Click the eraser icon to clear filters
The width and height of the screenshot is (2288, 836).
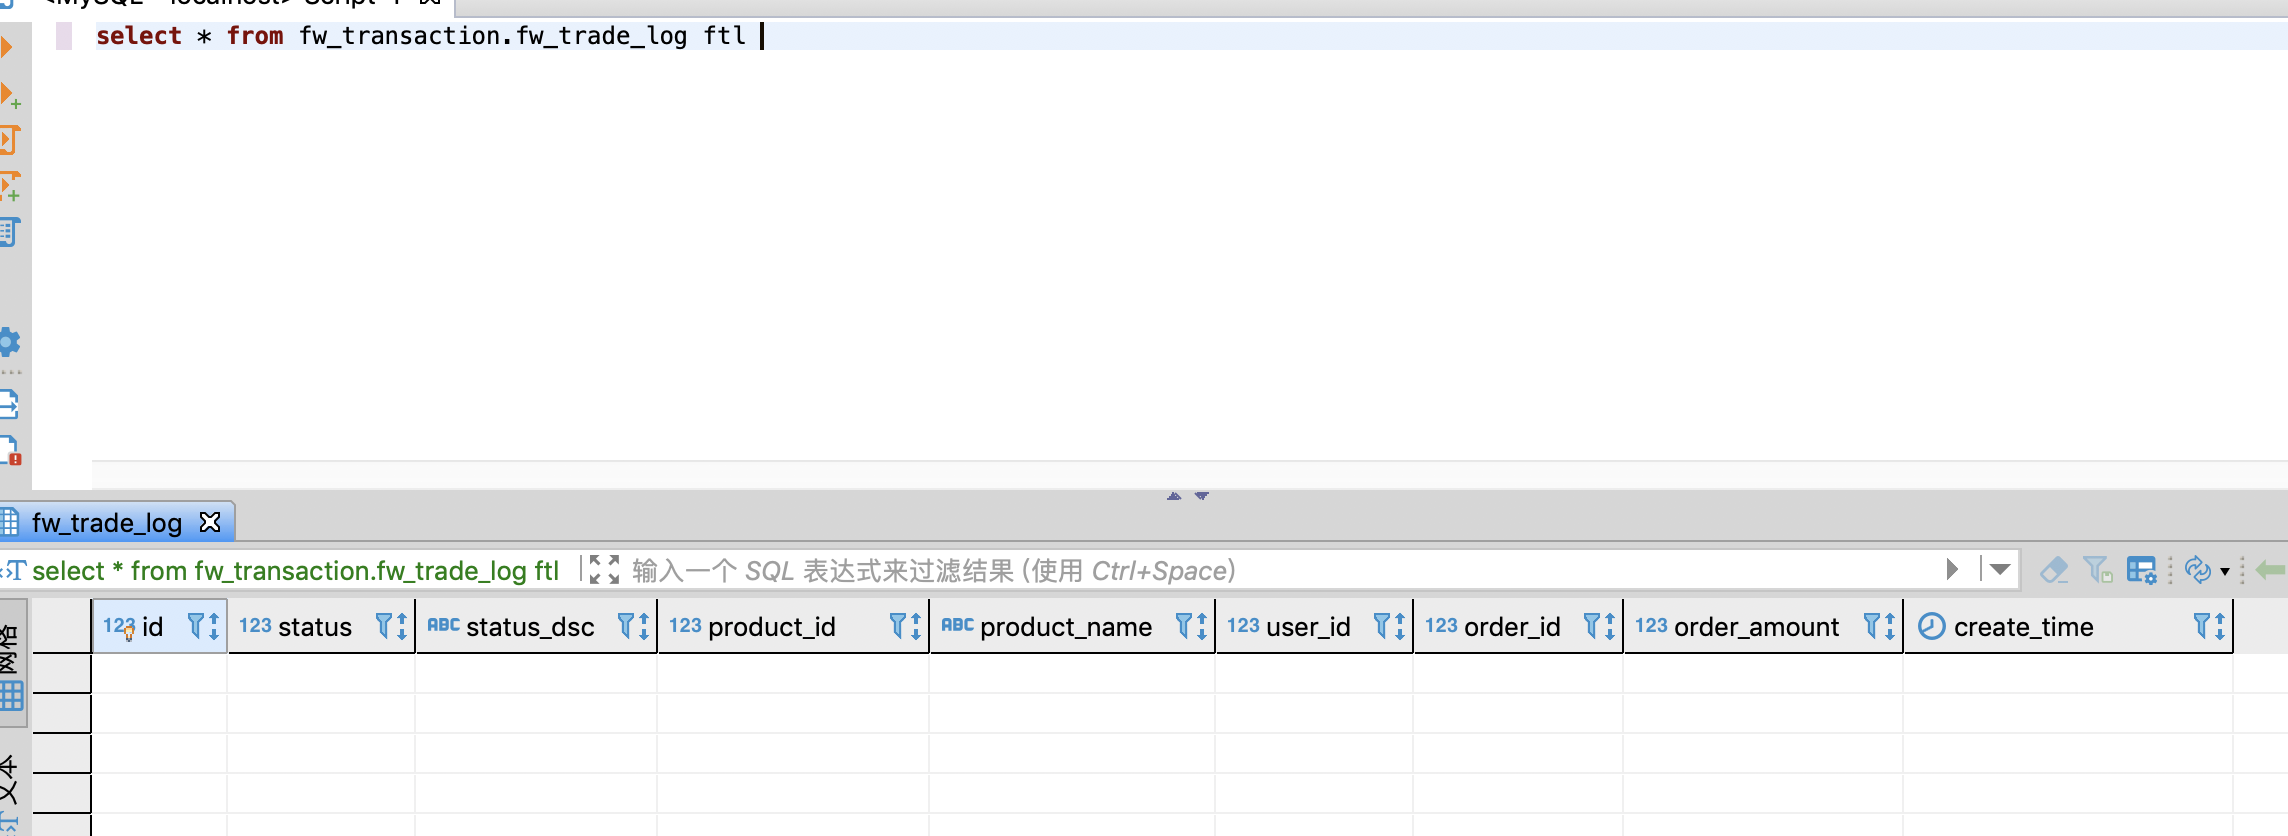2054,570
